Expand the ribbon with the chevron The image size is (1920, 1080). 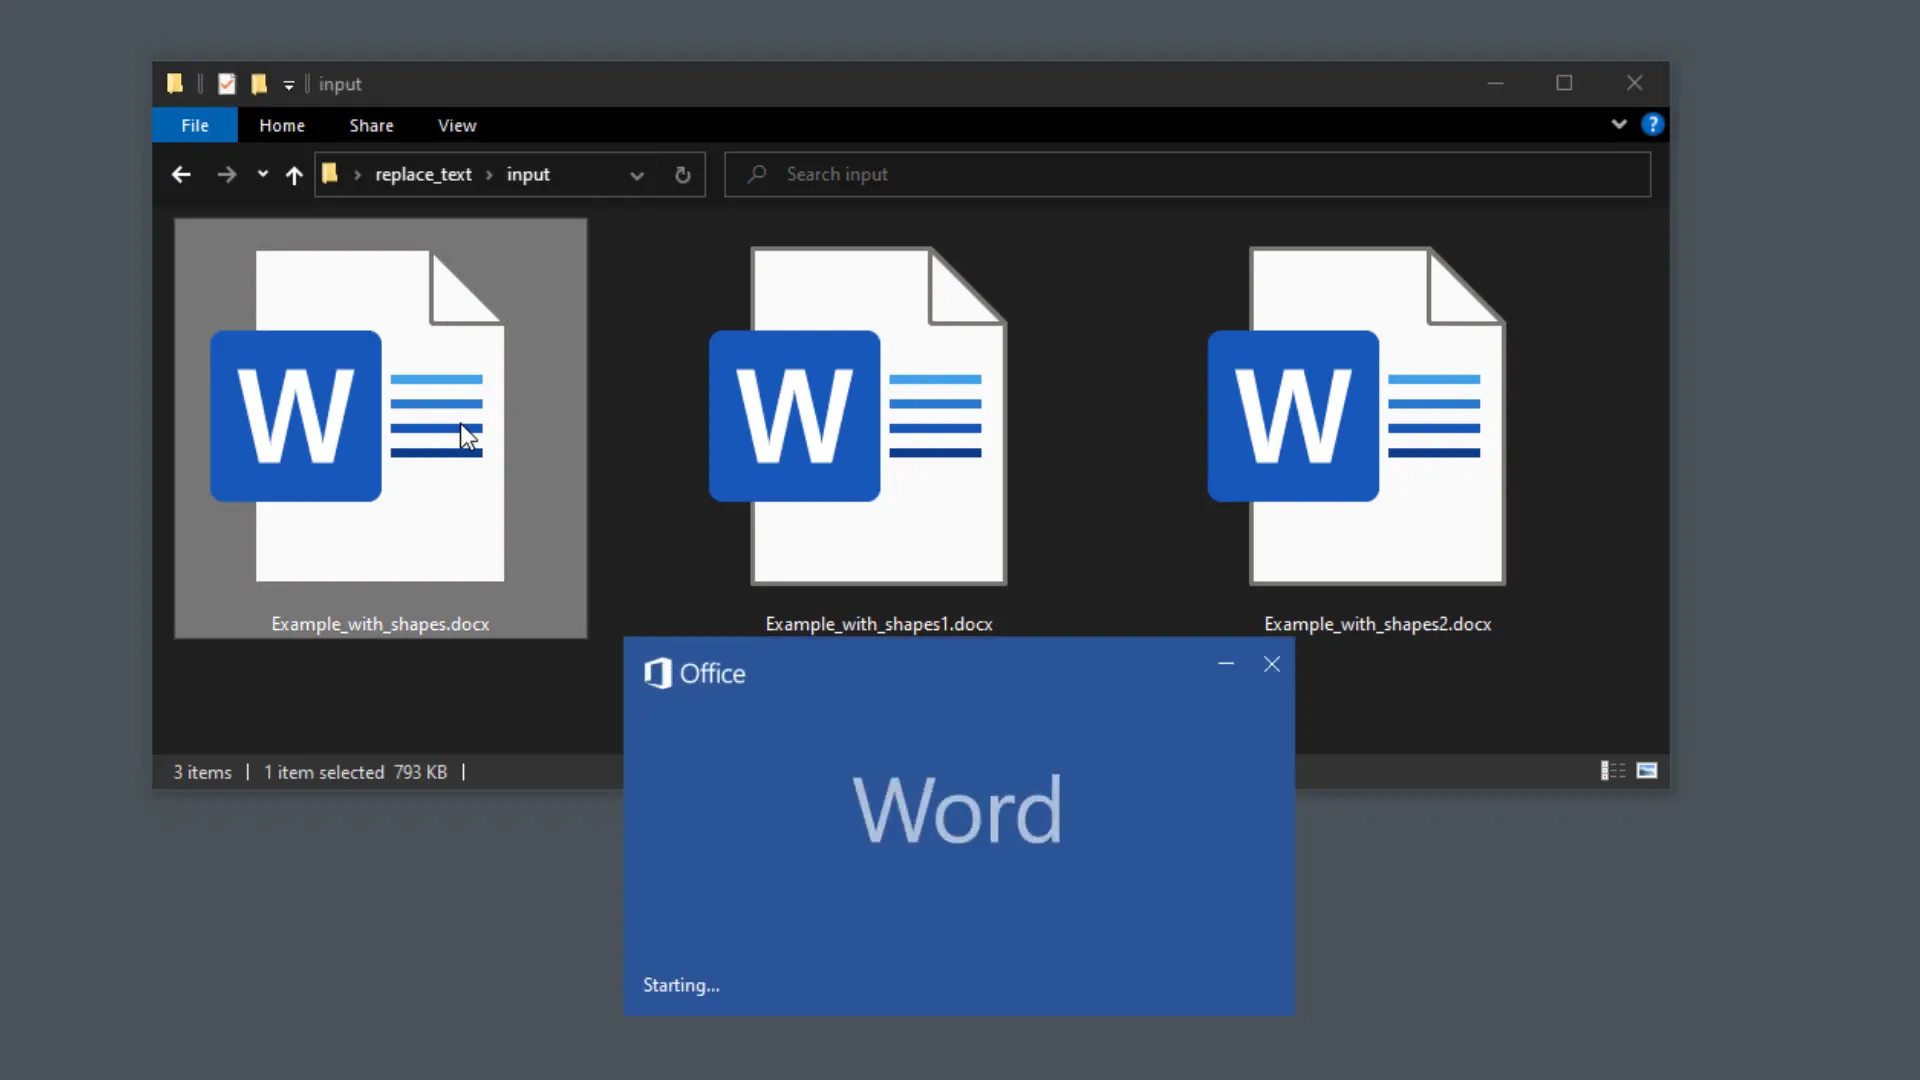[x=1618, y=124]
